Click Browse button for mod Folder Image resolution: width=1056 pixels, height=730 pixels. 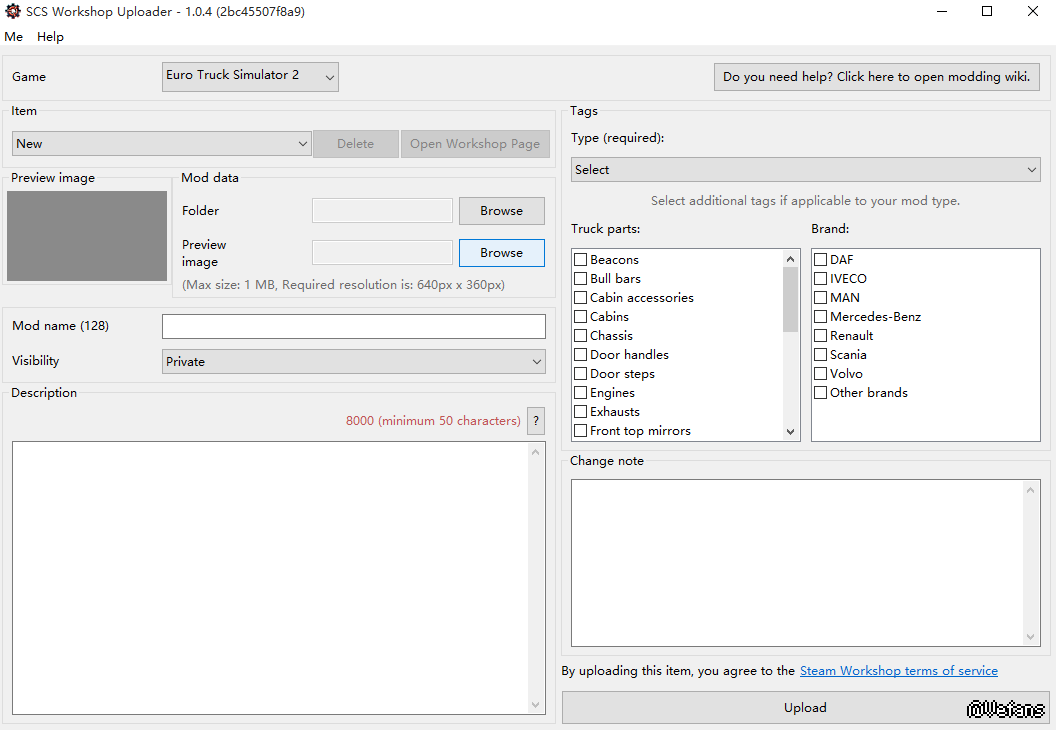pyautogui.click(x=501, y=211)
